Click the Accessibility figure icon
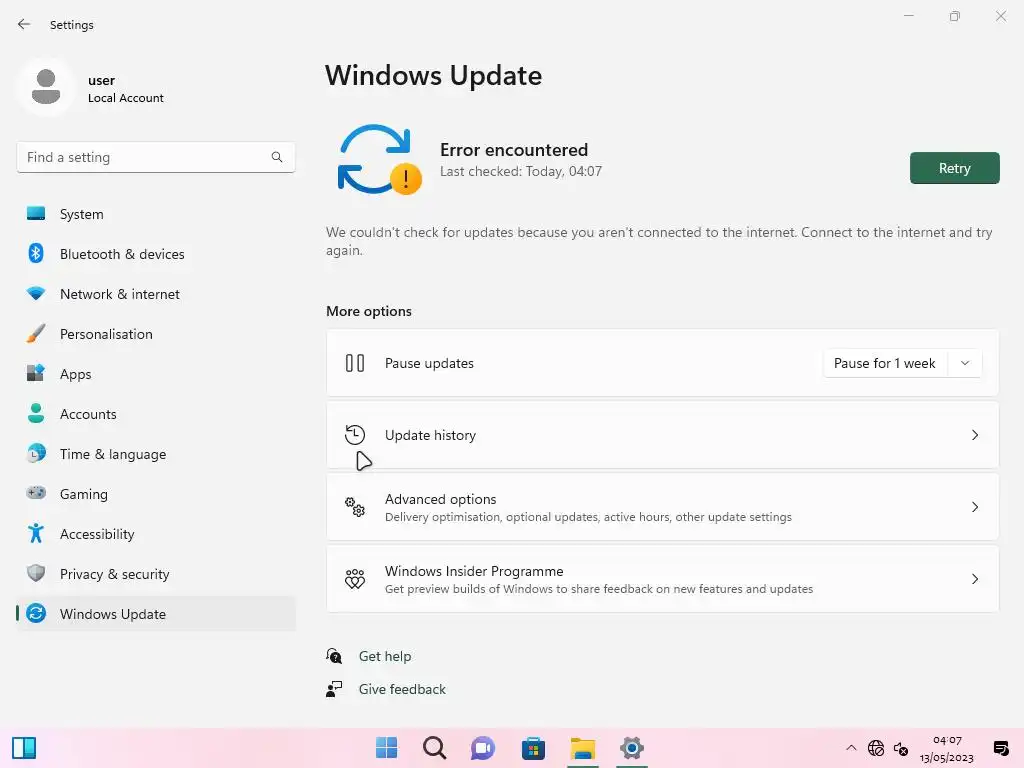 tap(36, 534)
